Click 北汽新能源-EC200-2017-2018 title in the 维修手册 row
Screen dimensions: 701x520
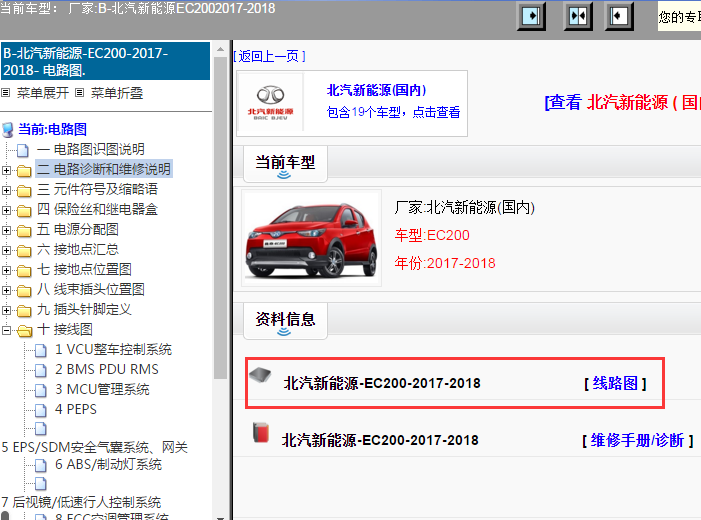click(380, 440)
